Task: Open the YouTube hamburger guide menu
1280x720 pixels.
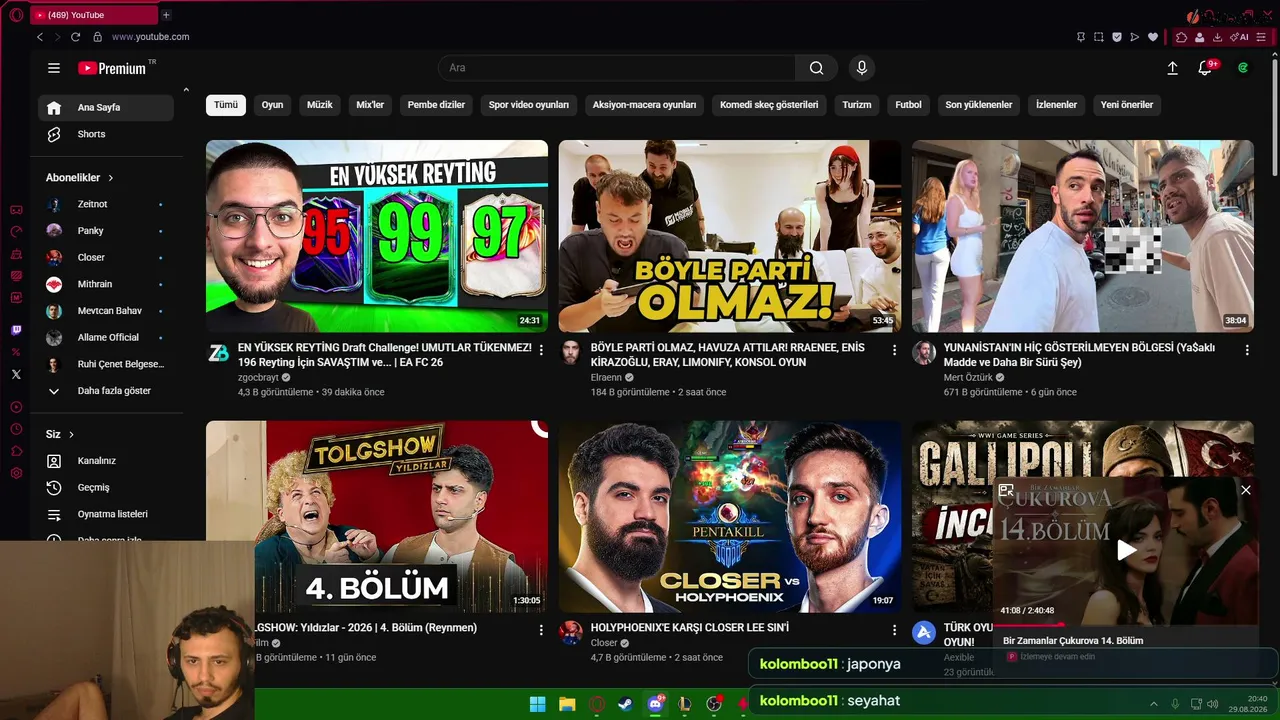Action: tap(54, 68)
